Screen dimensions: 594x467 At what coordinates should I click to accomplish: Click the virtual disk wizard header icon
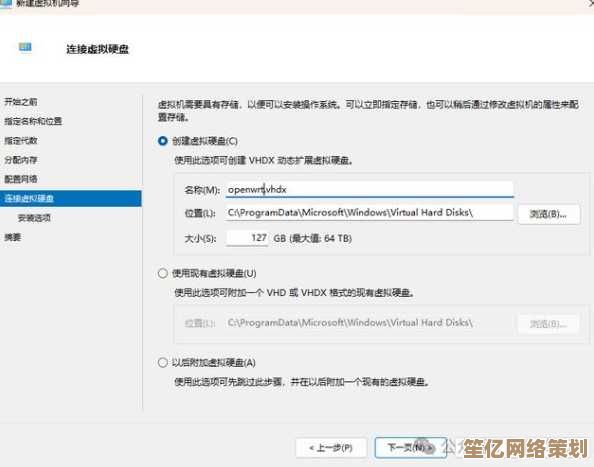[x=25, y=48]
